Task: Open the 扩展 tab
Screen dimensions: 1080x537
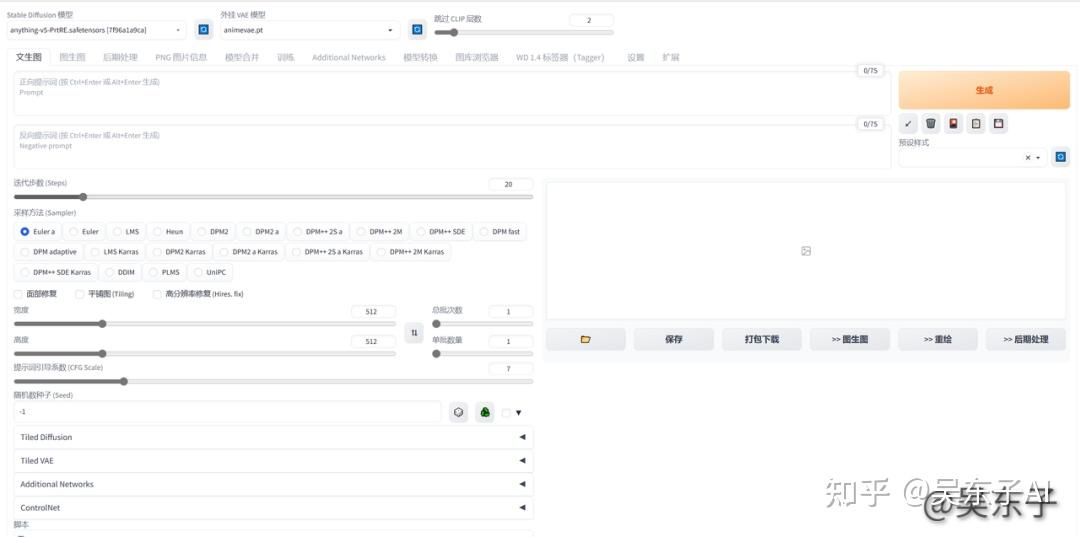Action: (671, 57)
